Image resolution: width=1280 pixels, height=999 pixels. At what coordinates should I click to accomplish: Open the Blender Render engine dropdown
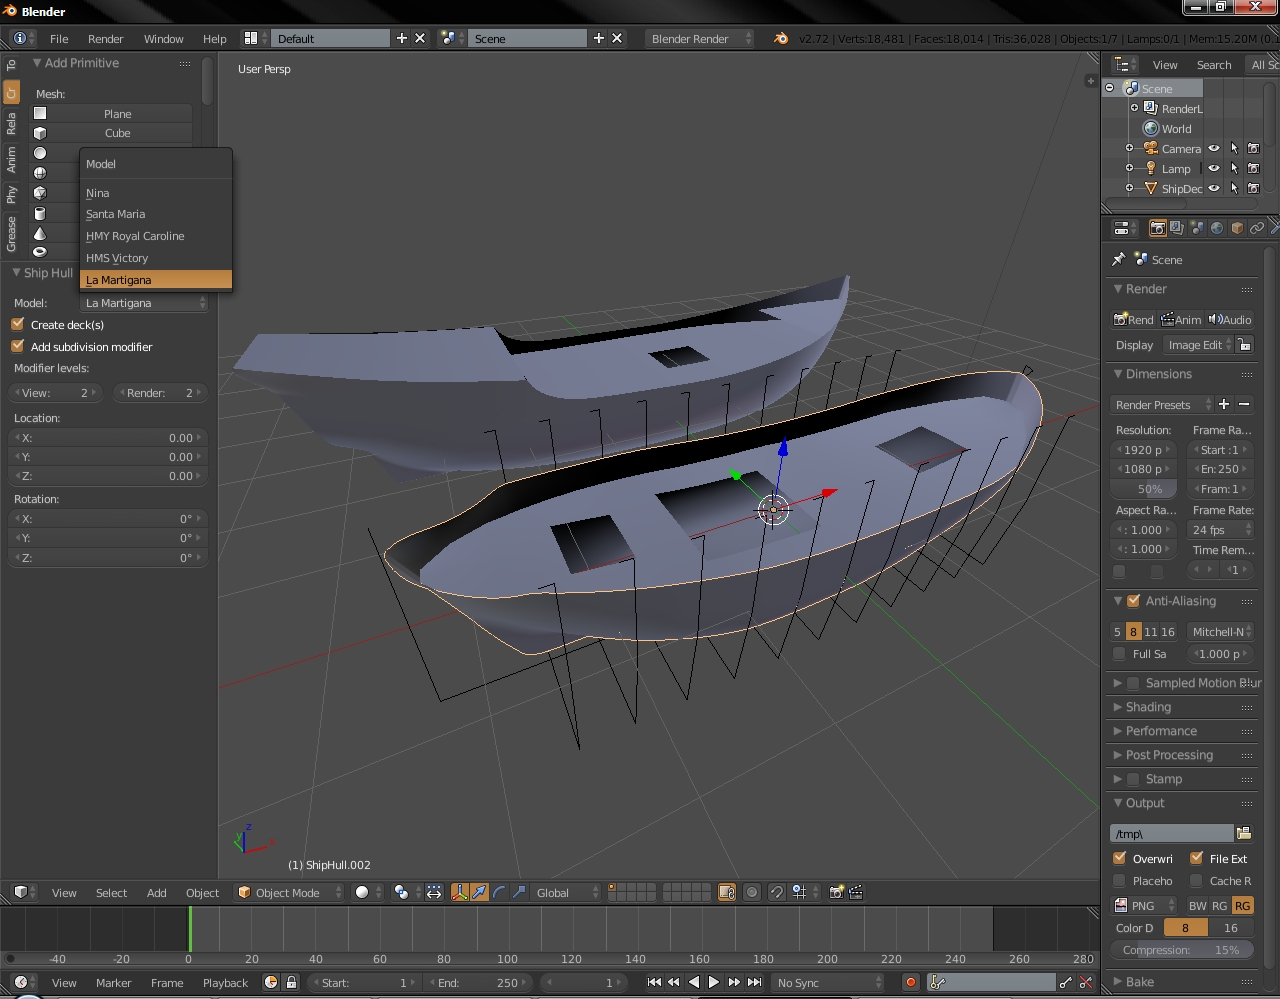click(702, 38)
